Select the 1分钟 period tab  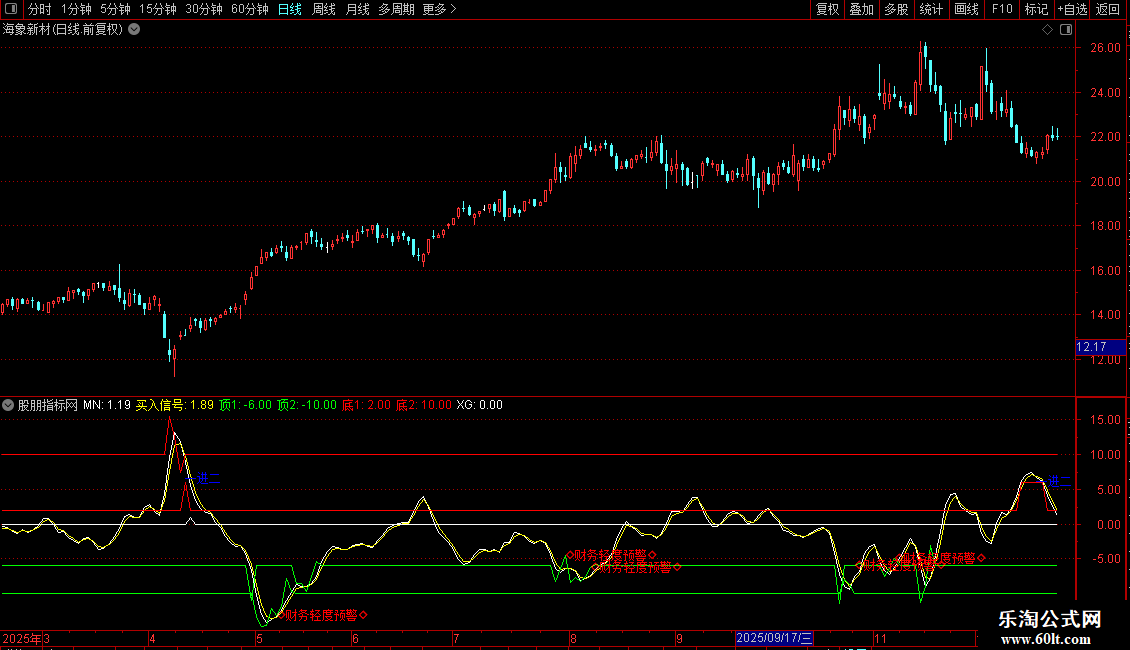[x=76, y=9]
